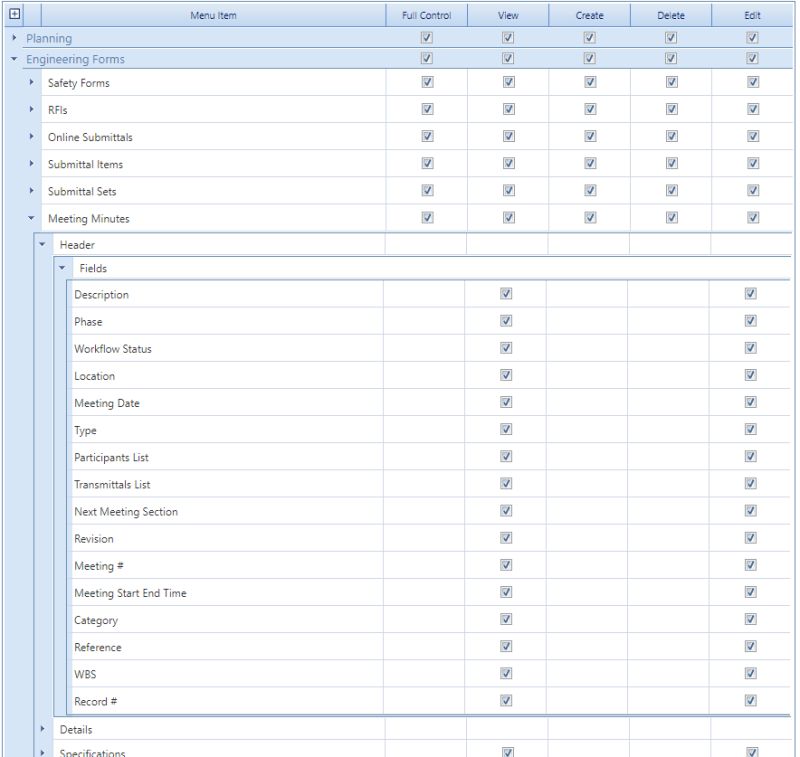800x757 pixels.
Task: Expand the Details section
Action: [x=43, y=729]
